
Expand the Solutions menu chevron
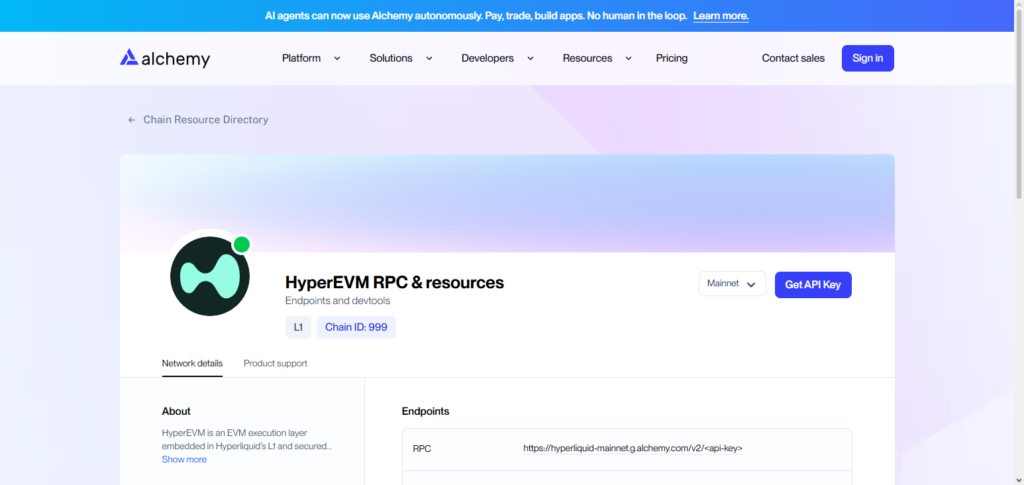tap(429, 58)
